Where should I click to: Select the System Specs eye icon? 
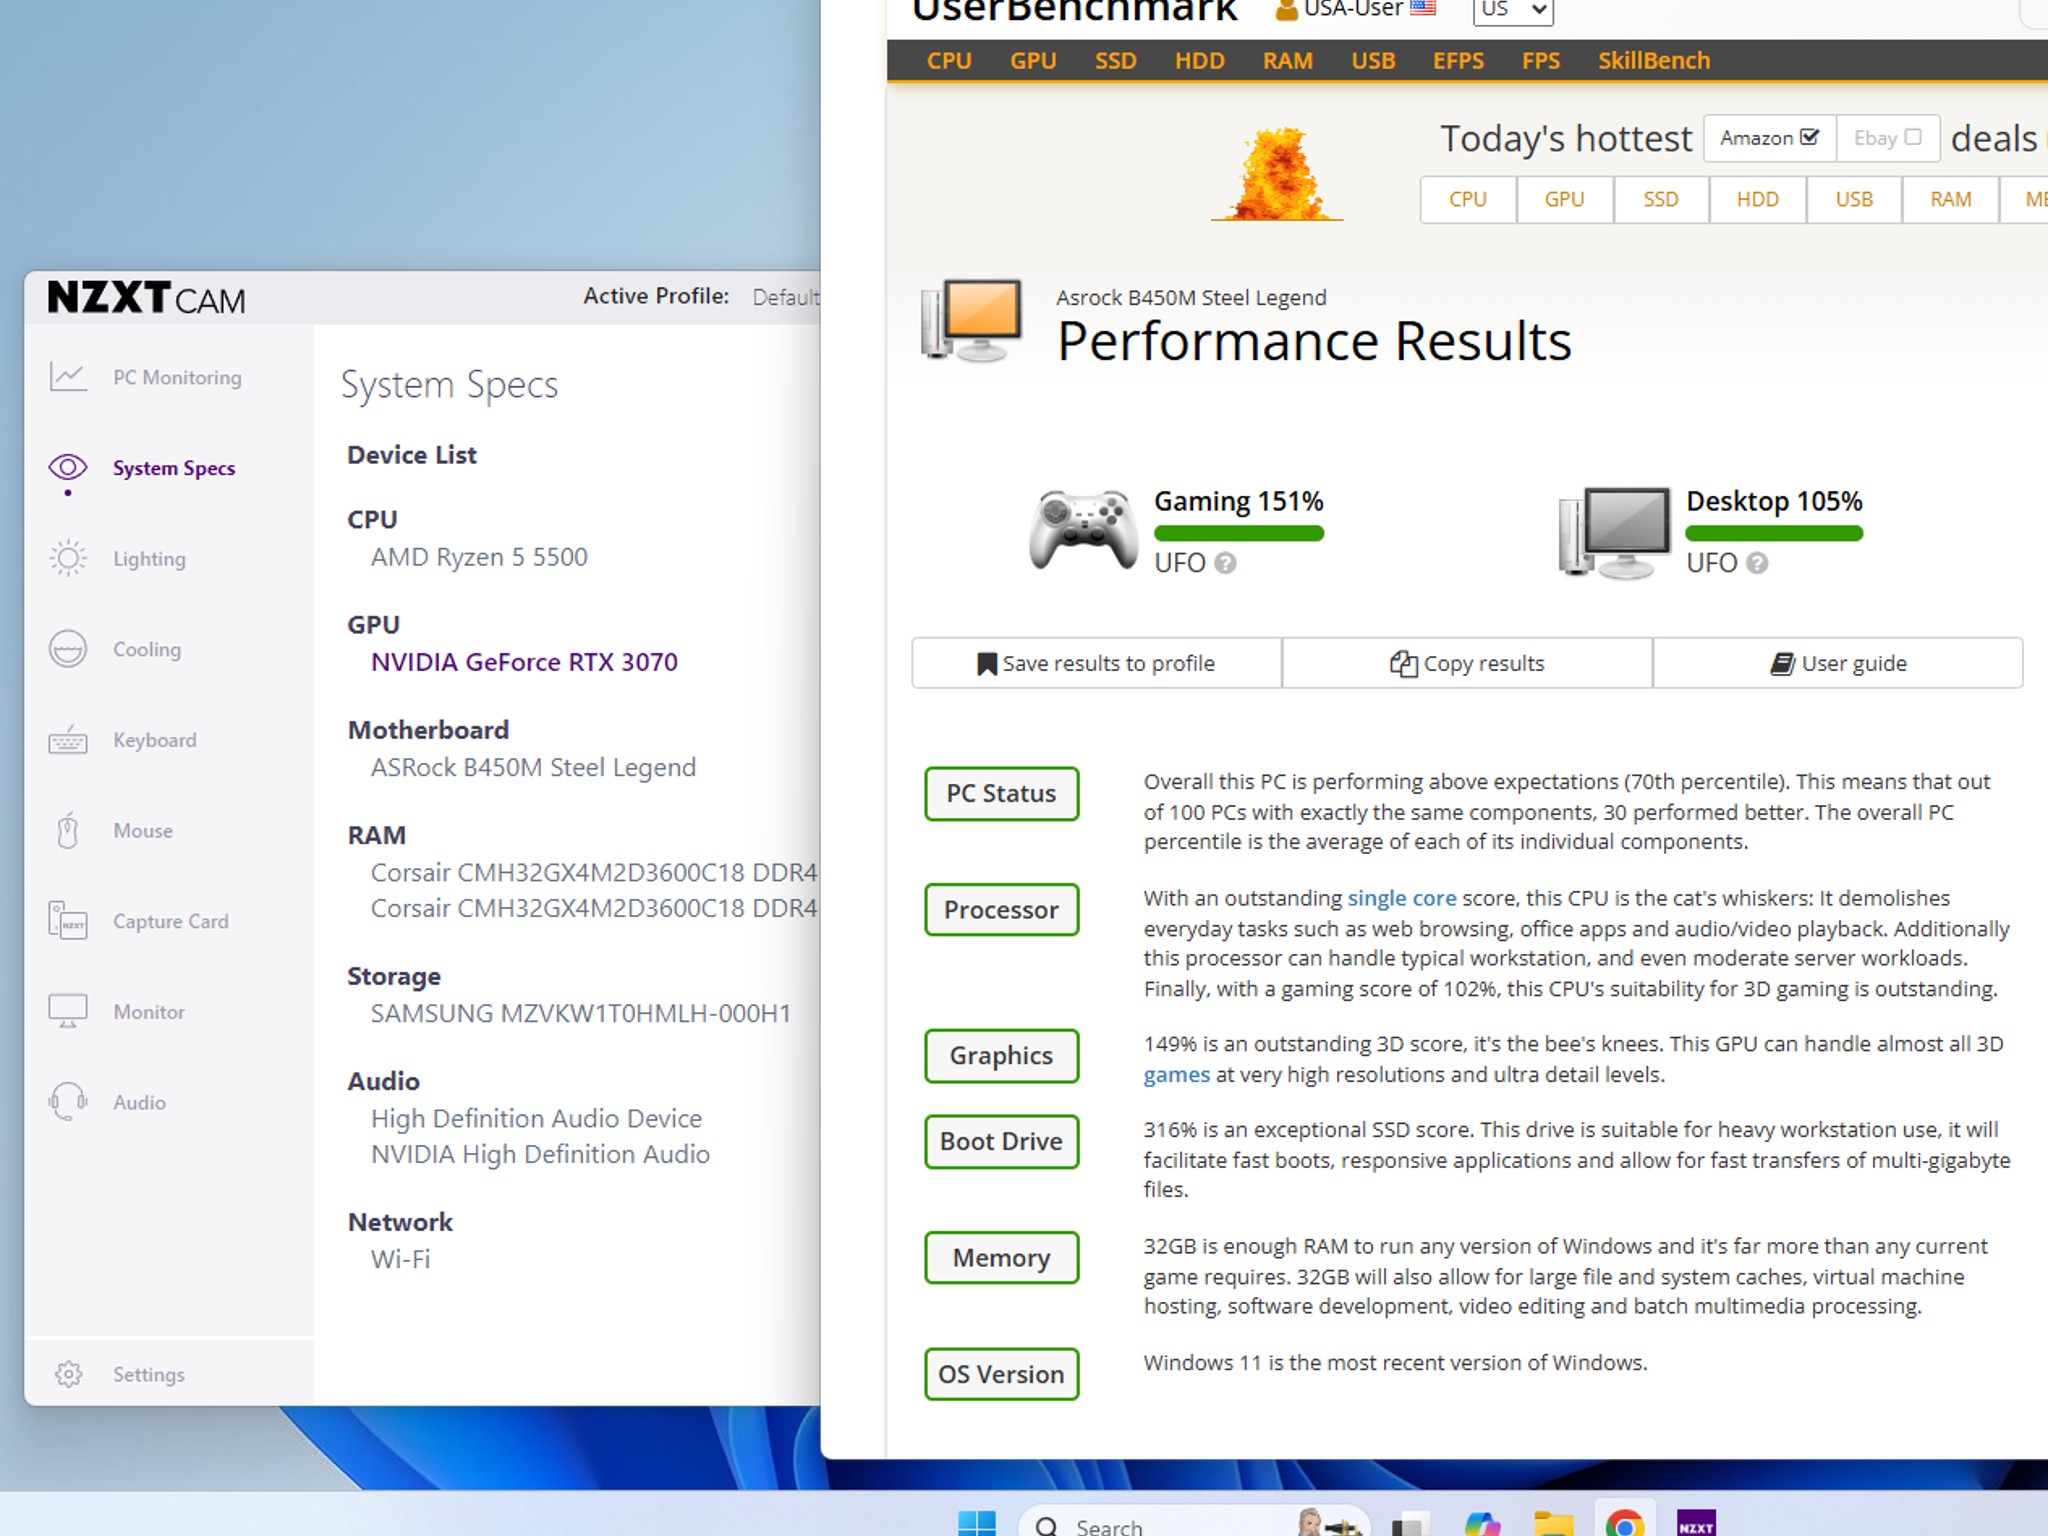68,467
